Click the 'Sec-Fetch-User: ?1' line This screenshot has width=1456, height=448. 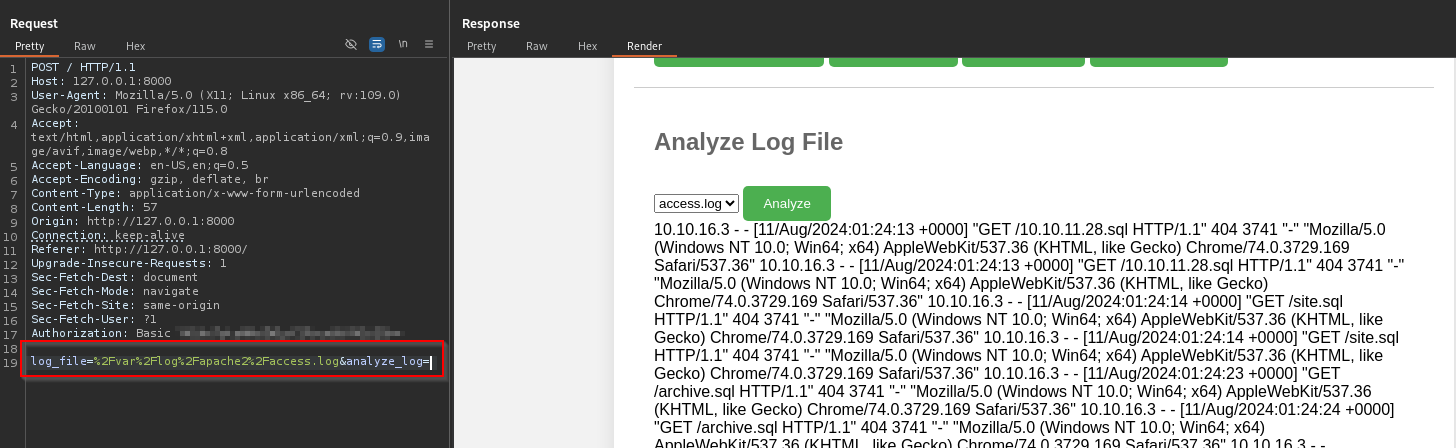(93, 319)
